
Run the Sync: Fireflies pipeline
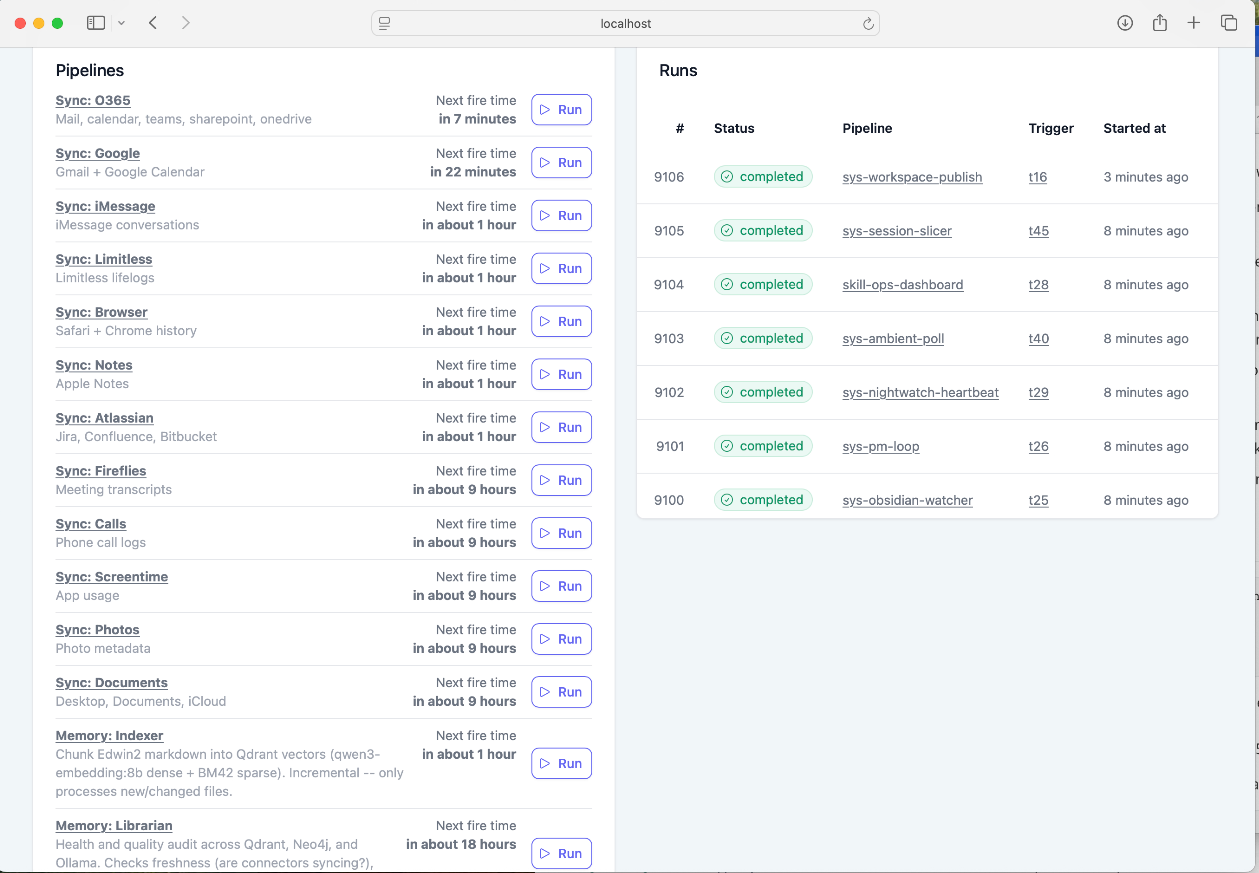coord(561,480)
